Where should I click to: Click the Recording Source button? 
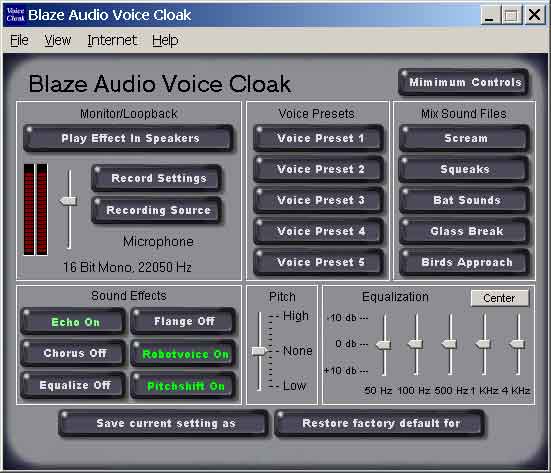point(157,210)
